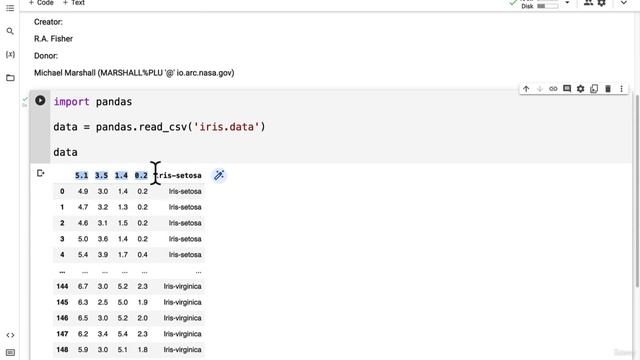Screen dimensions: 640x360
Task: Clear output using the output icon
Action: 40,173
